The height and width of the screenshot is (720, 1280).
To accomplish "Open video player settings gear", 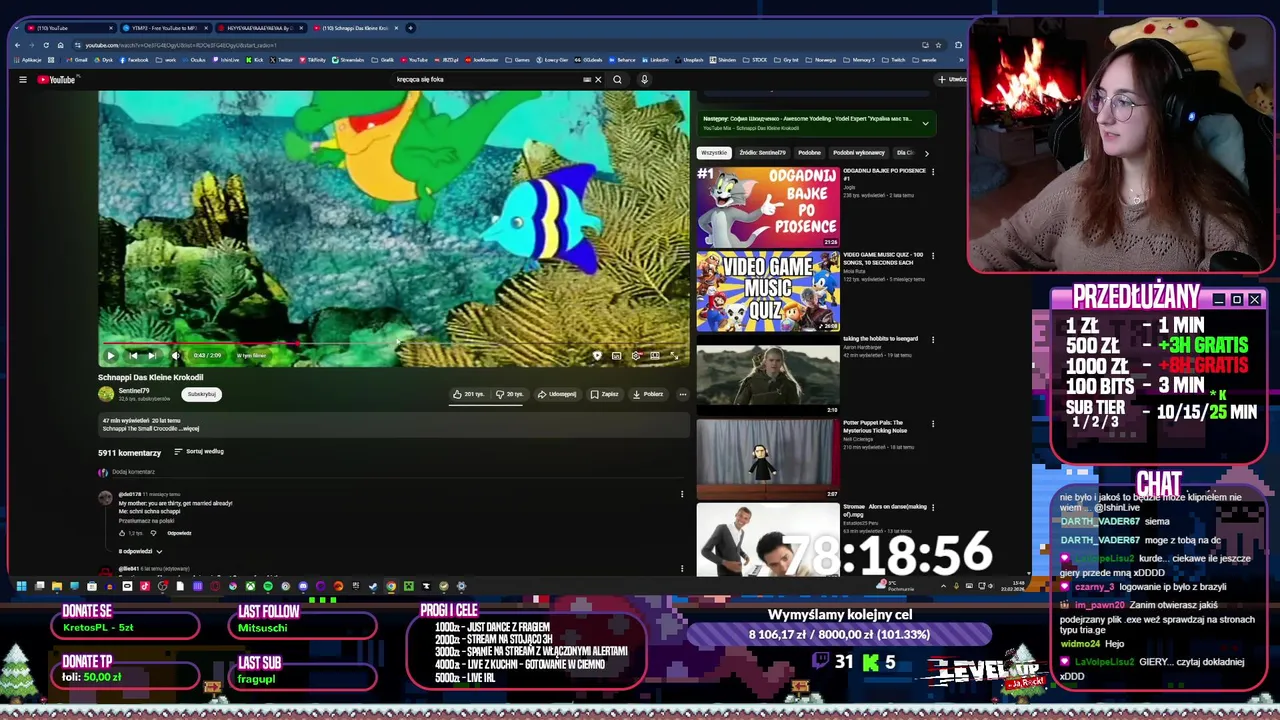I will tap(635, 355).
